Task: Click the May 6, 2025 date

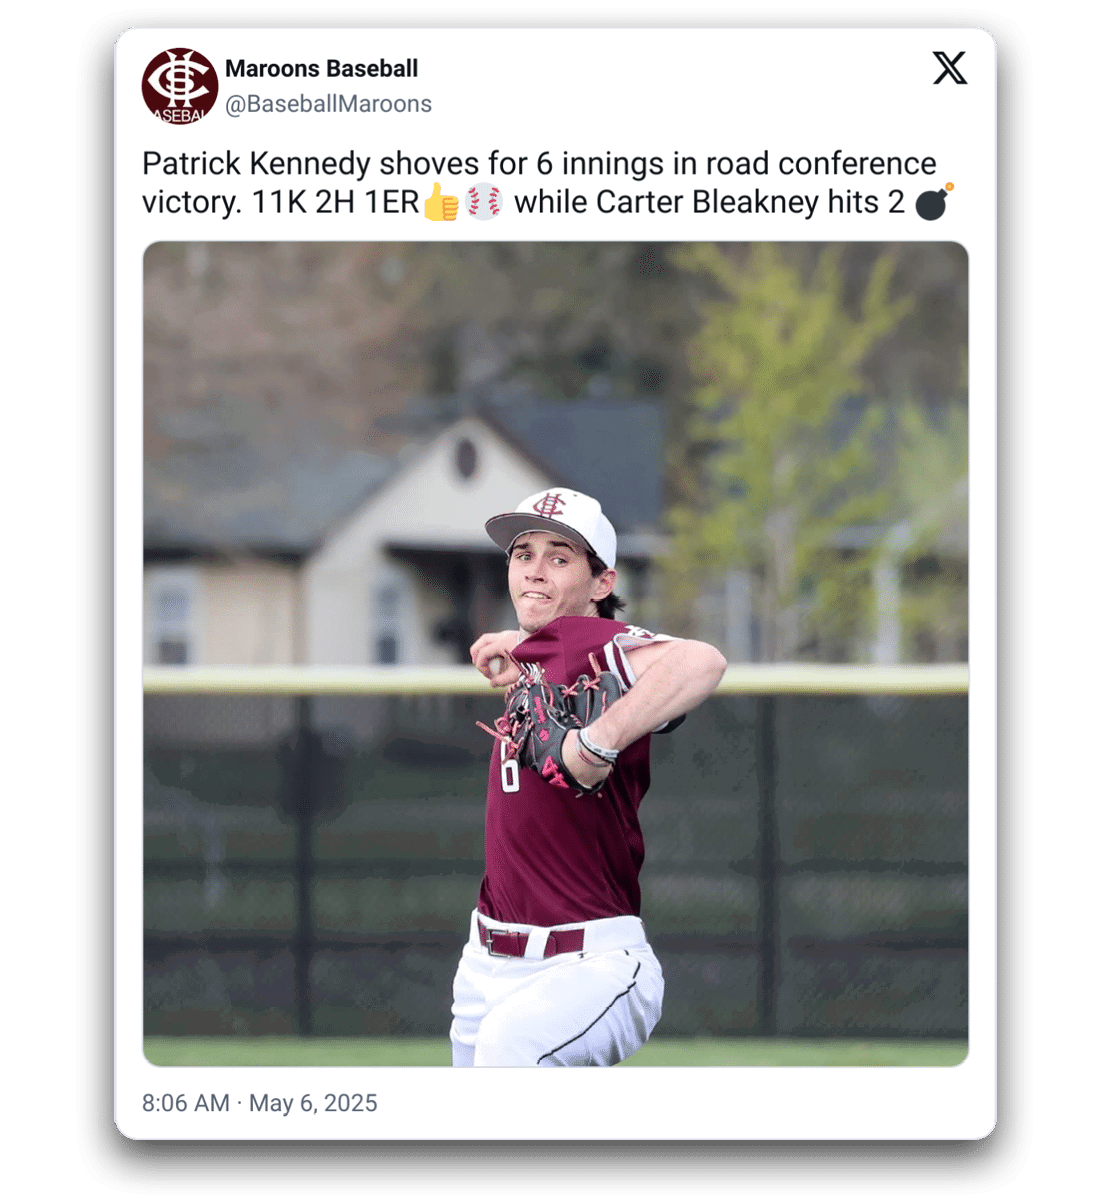Action: coord(313,1103)
